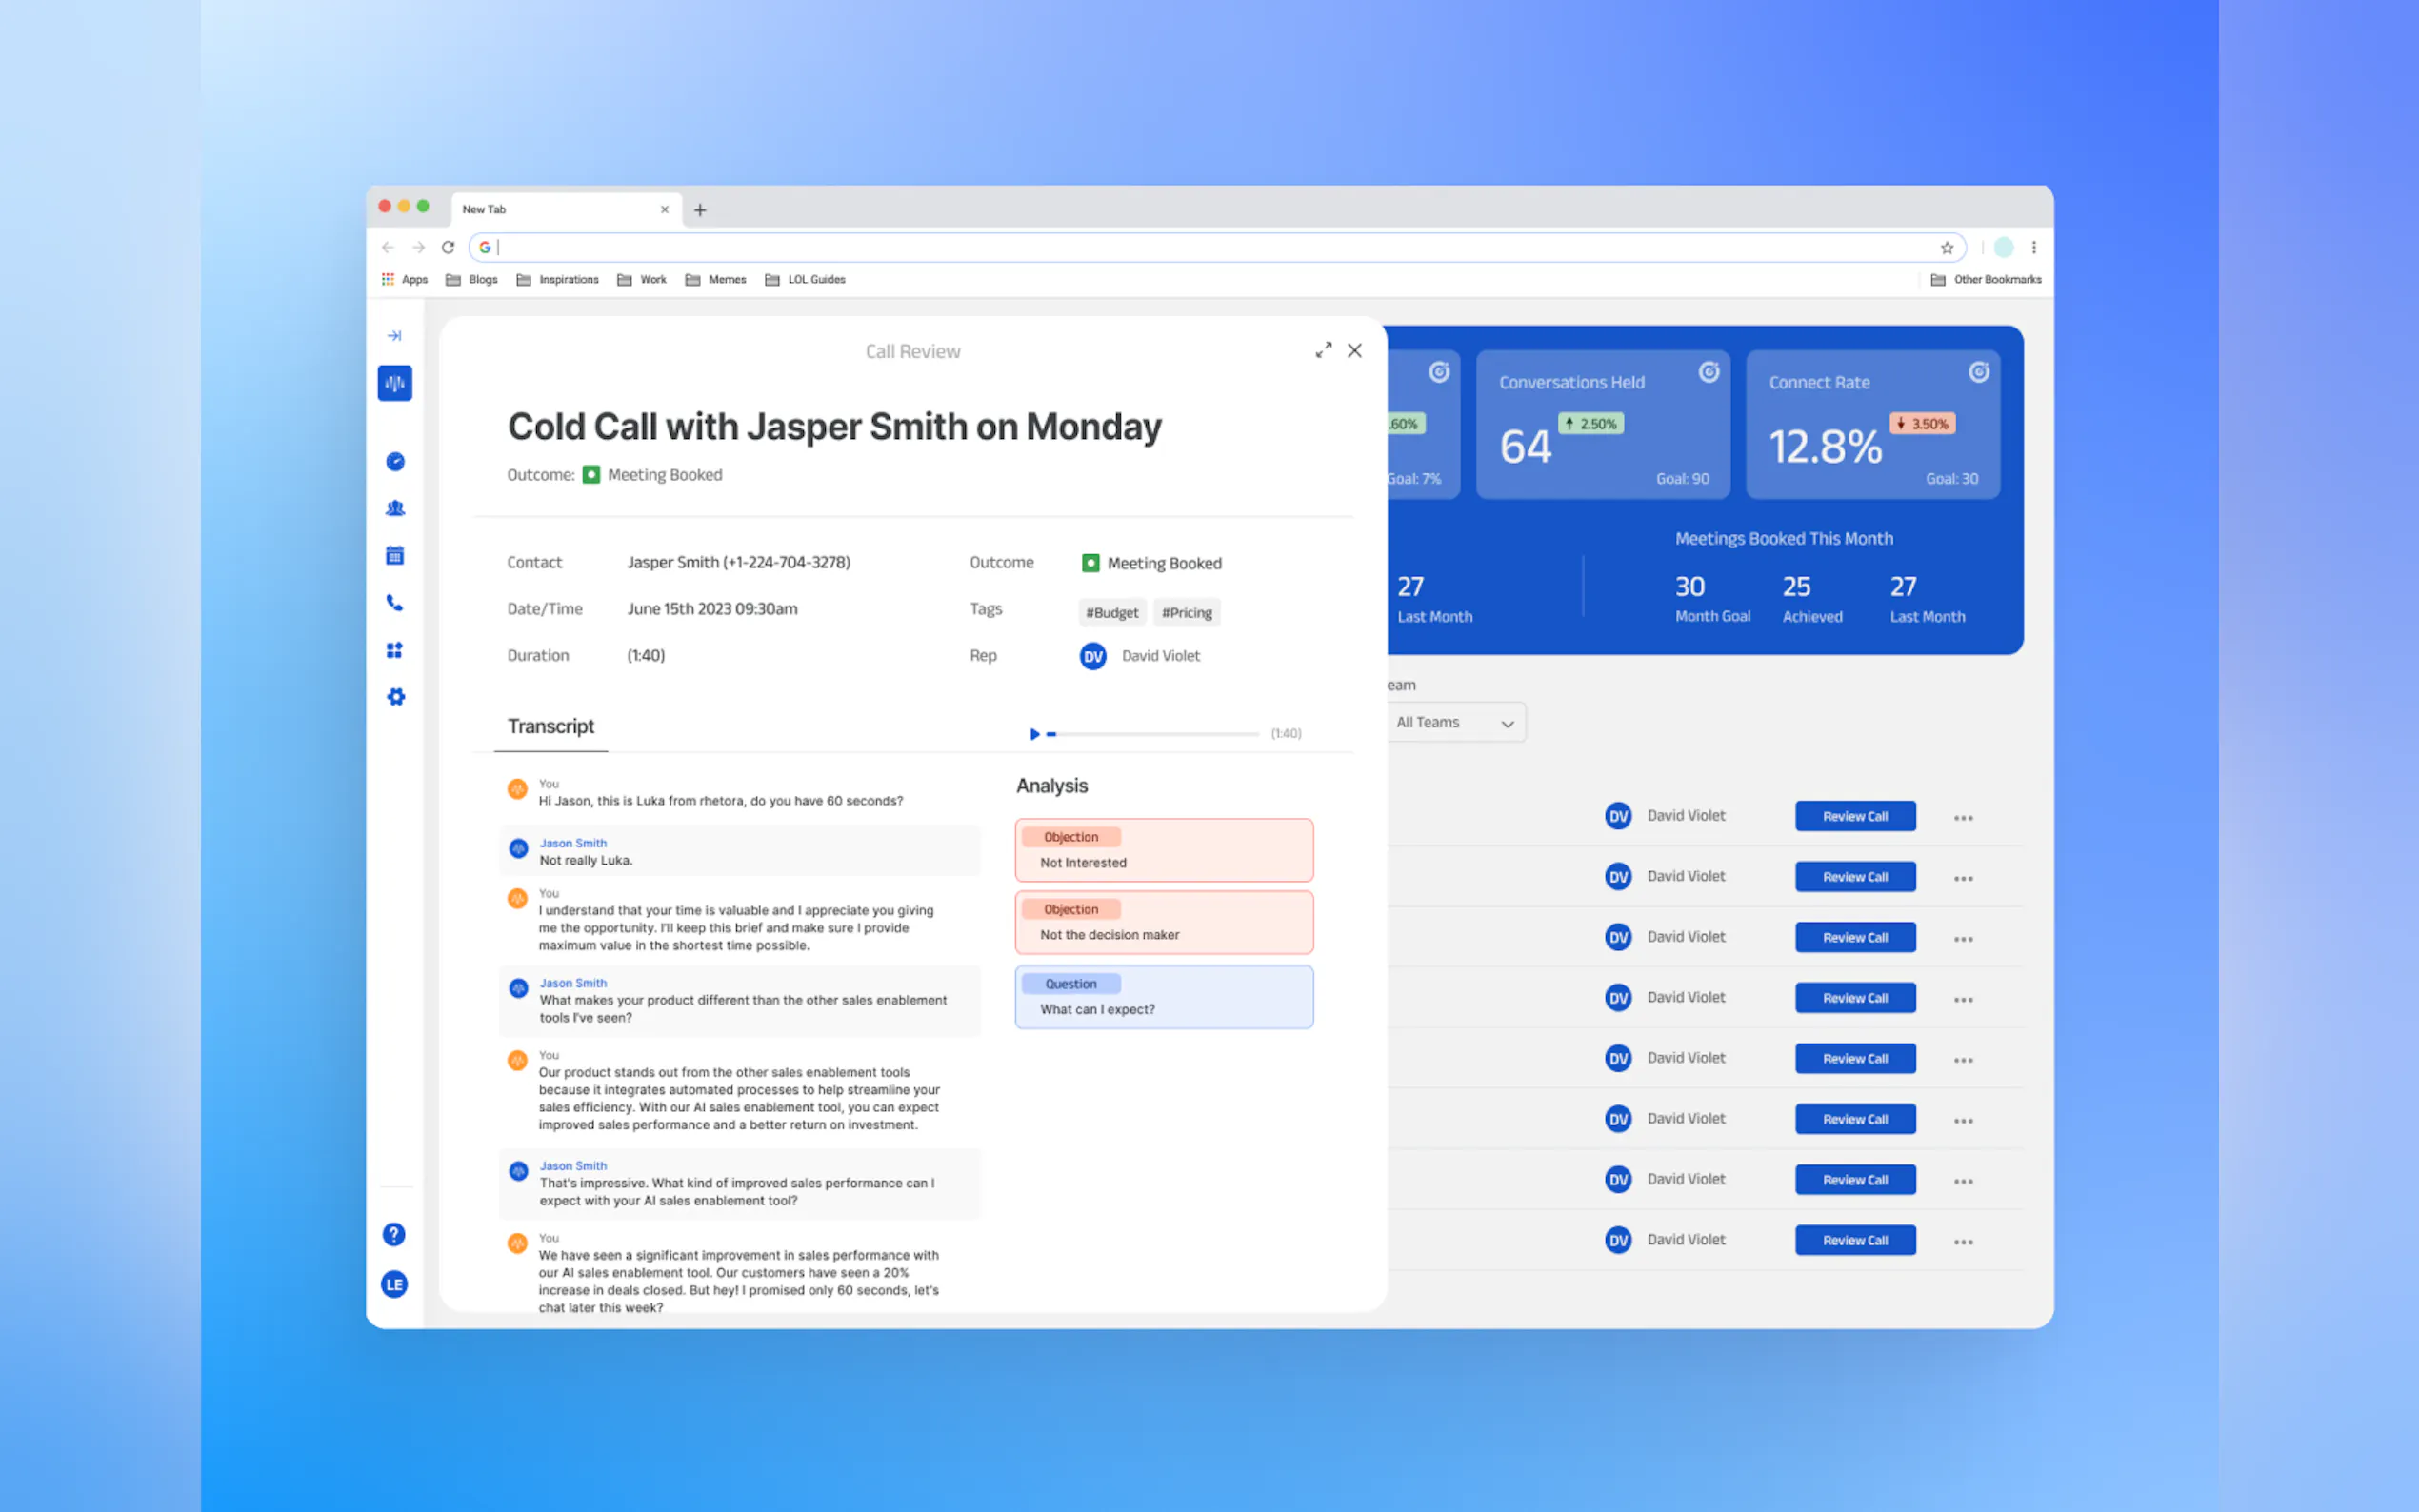Click the Connect Rate goal target icon
This screenshot has width=2419, height=1512.
(x=1978, y=372)
